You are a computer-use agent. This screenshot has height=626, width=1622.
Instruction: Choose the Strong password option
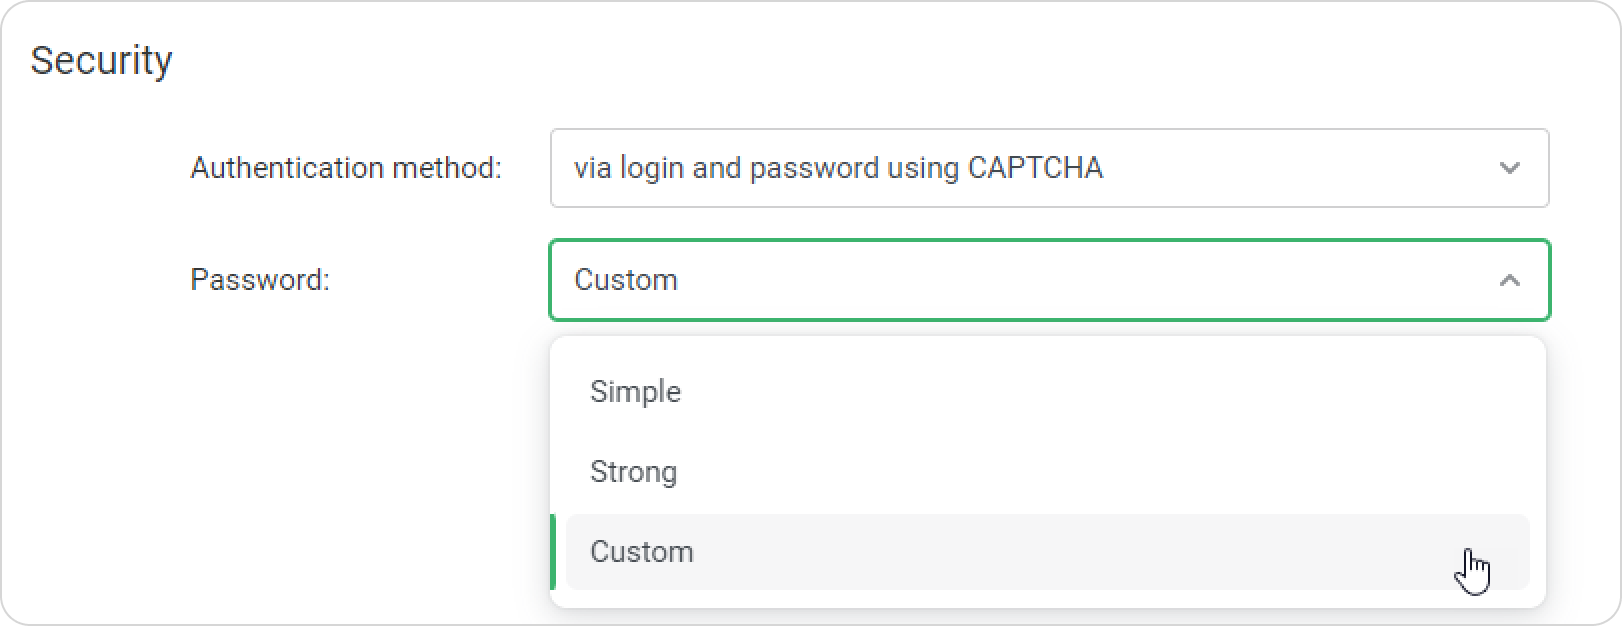point(1047,472)
